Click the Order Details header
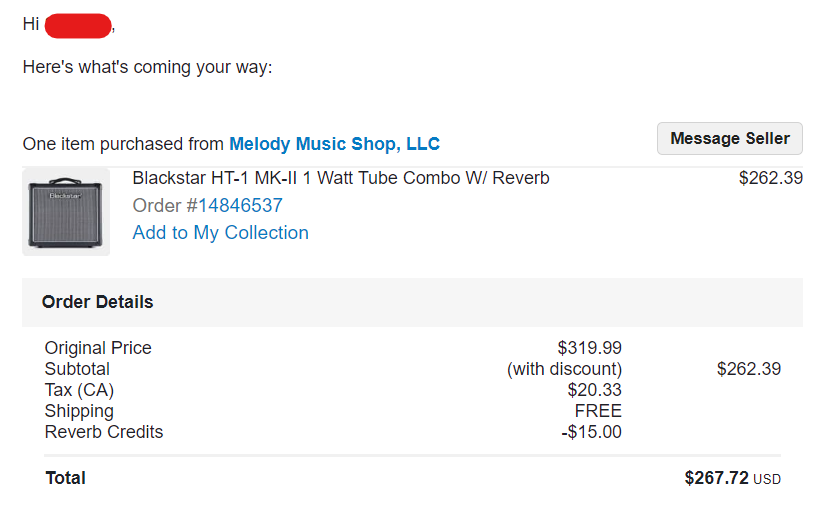The height and width of the screenshot is (506, 827). click(98, 302)
